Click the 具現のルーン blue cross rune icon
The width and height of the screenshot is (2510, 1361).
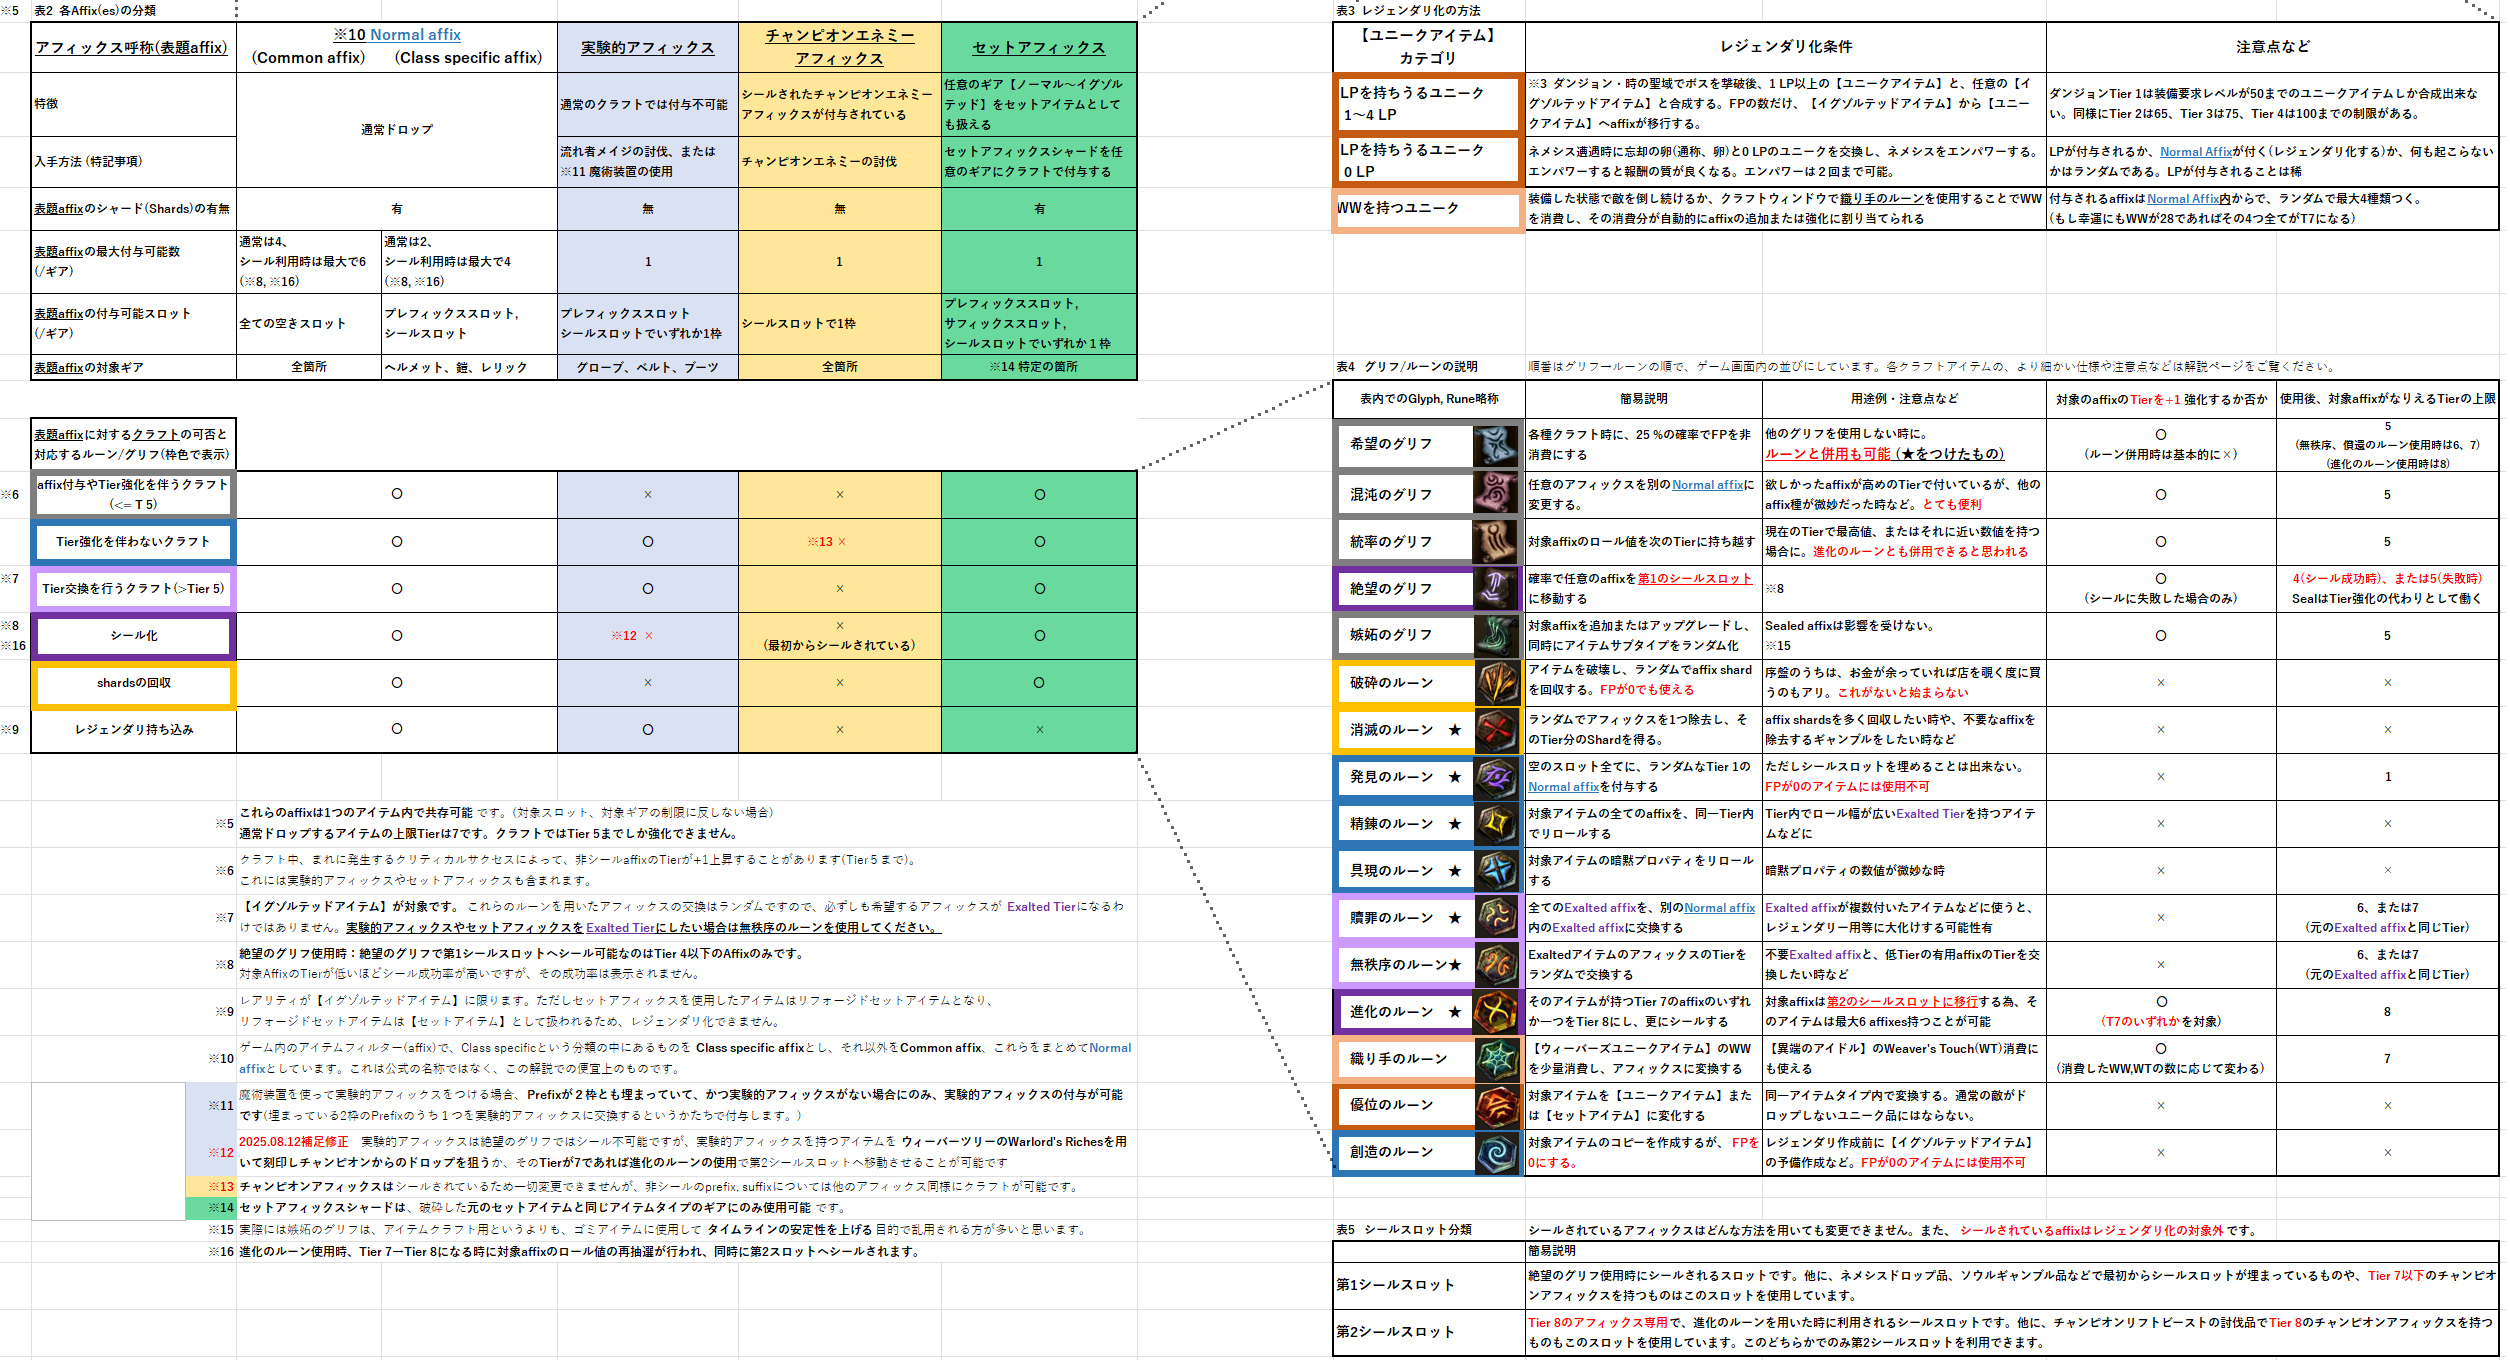click(x=1497, y=871)
